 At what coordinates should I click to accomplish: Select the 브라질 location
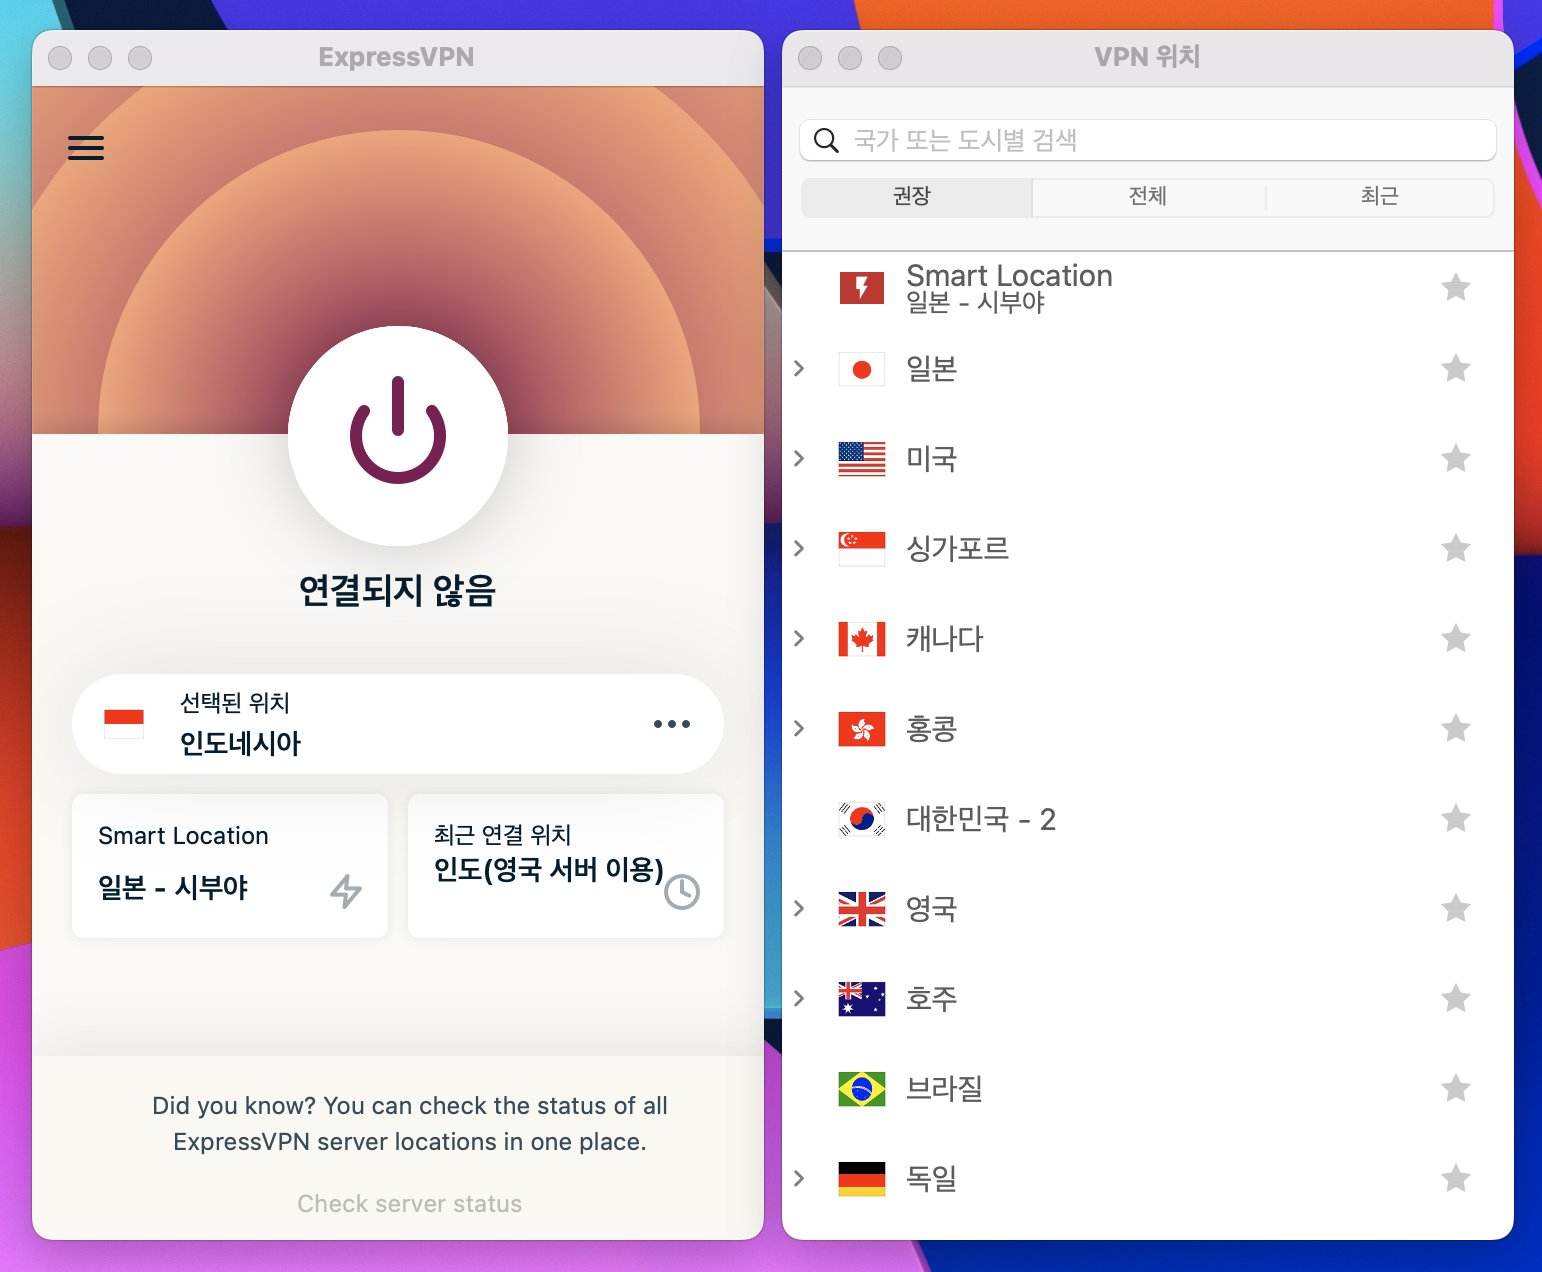[x=944, y=1088]
